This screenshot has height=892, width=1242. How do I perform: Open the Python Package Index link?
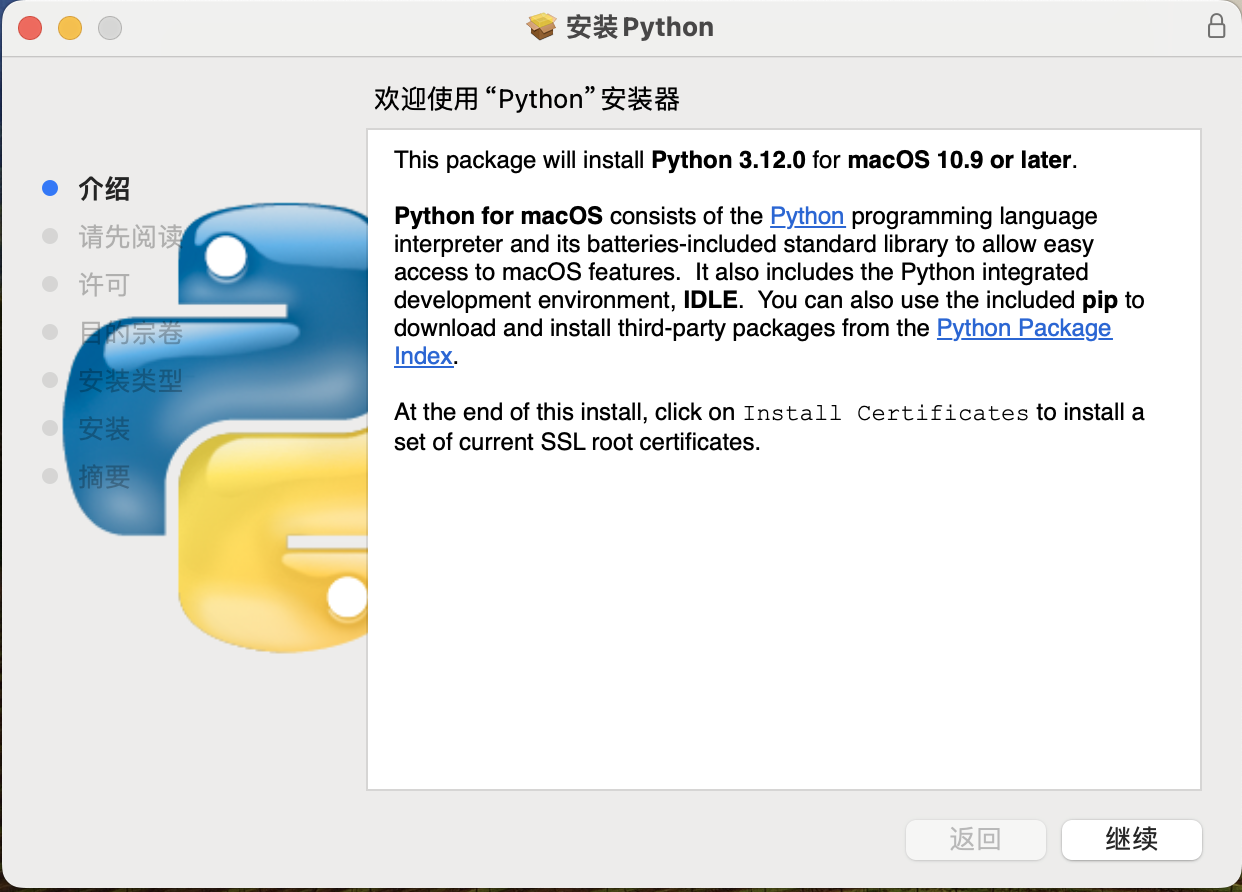1023,328
